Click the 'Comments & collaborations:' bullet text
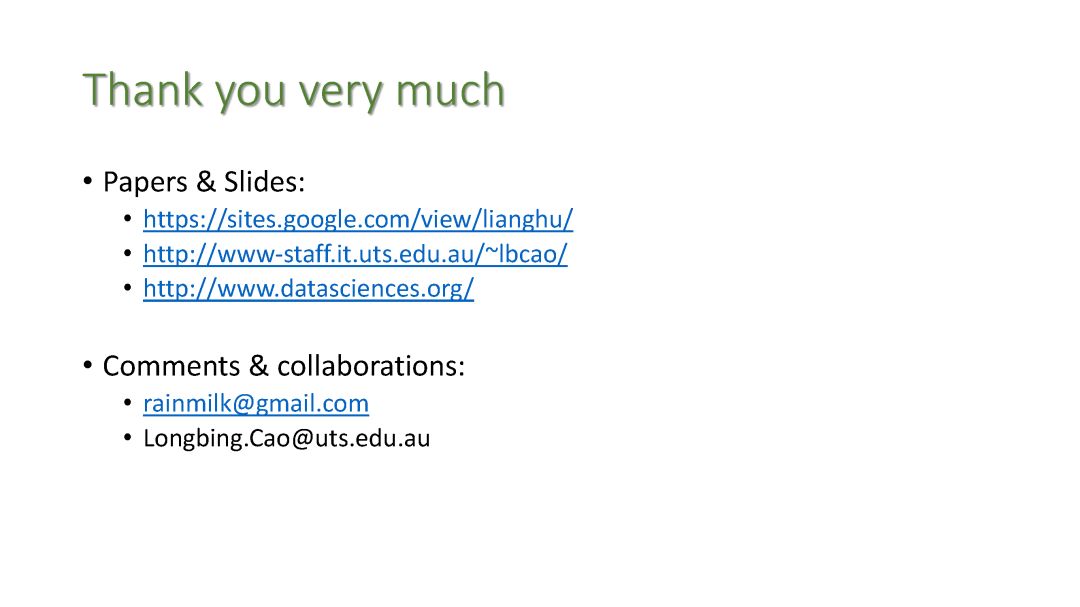The image size is (1080, 607). pos(284,366)
